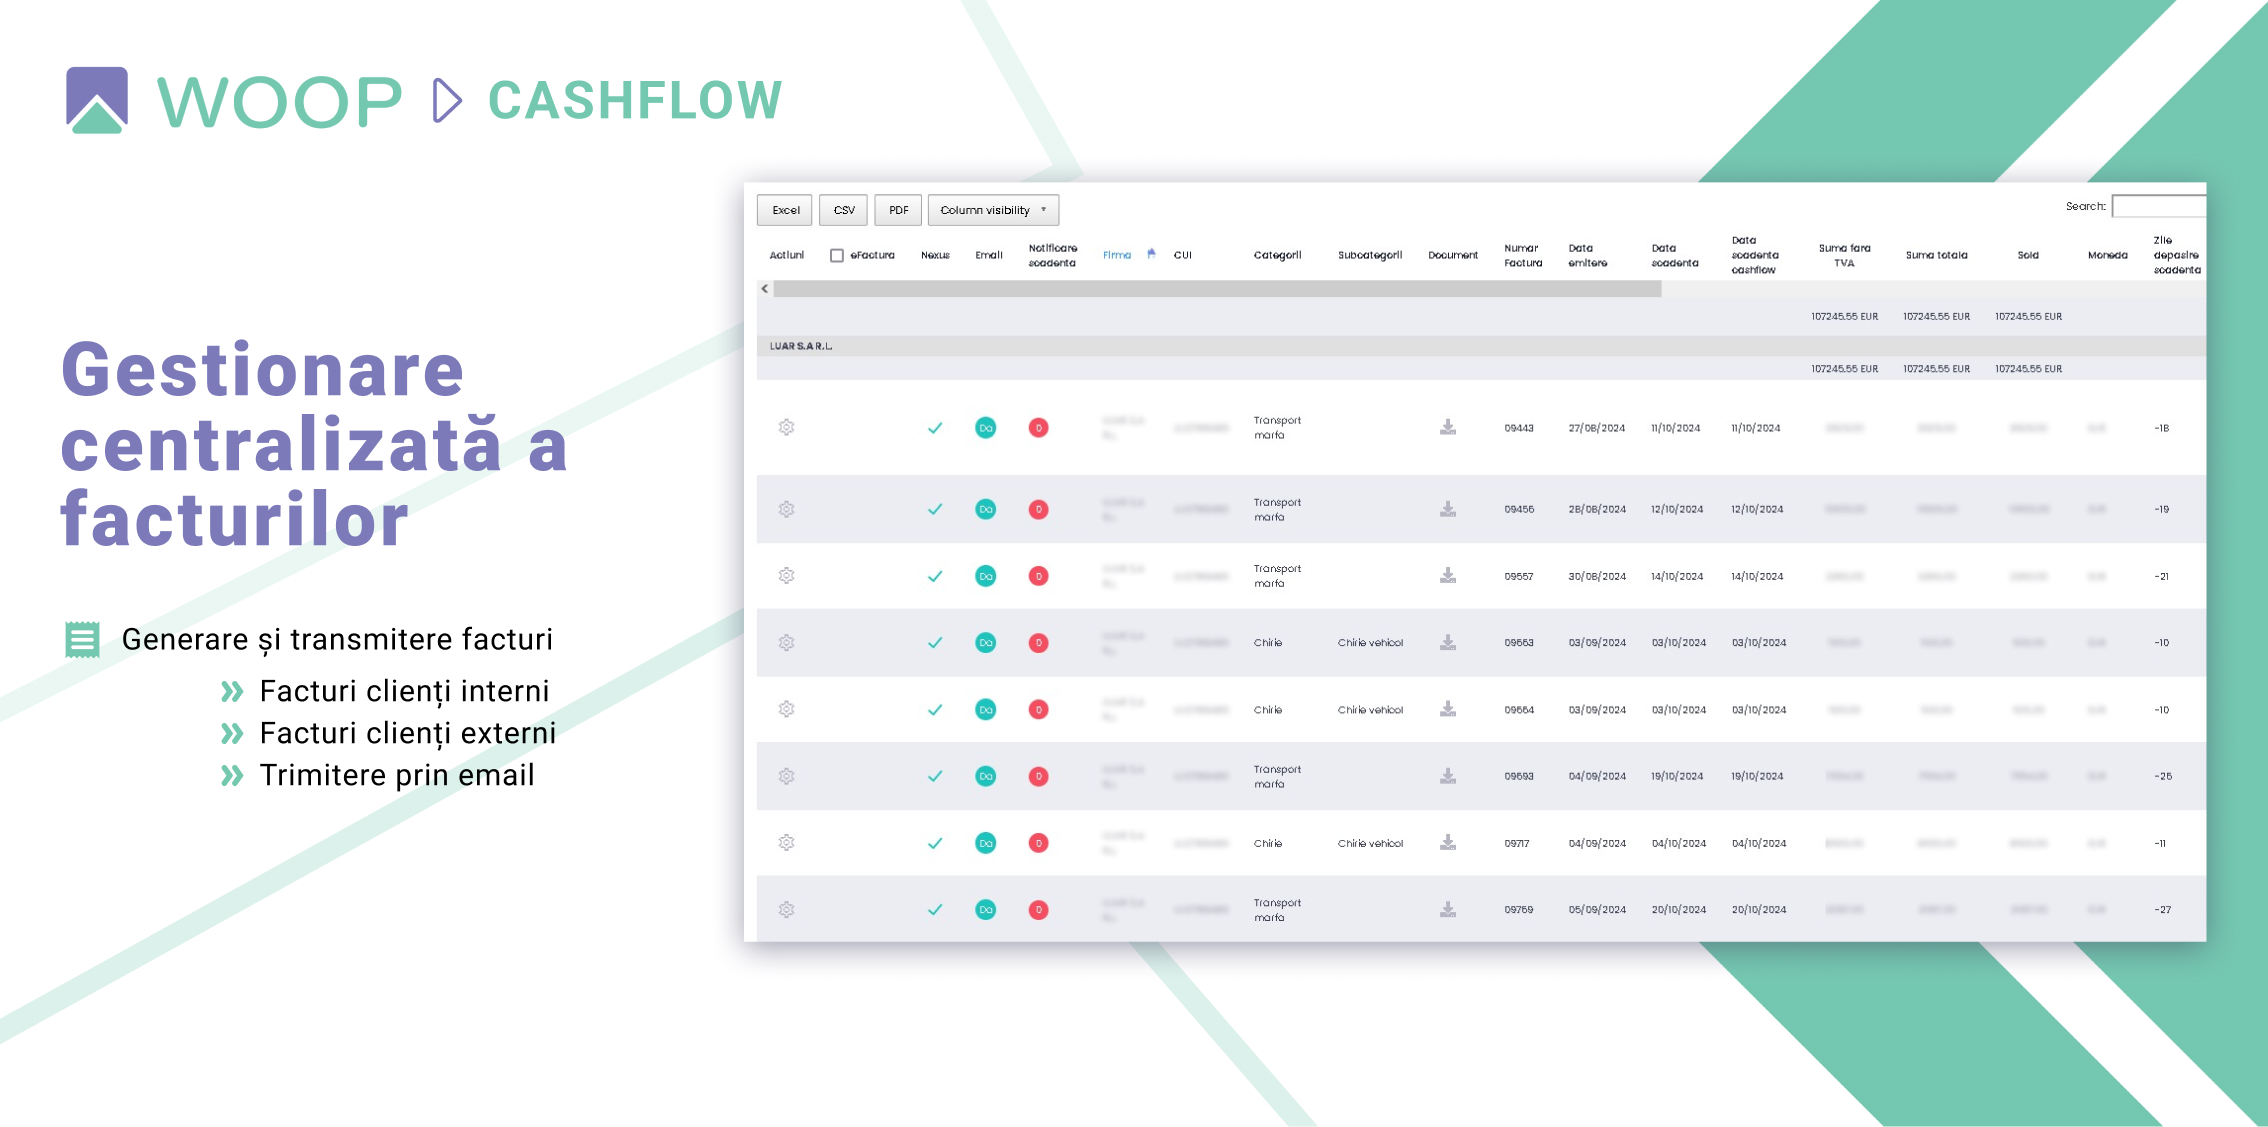Download document for invoice 09455
The height and width of the screenshot is (1127, 2268).
(x=1447, y=509)
